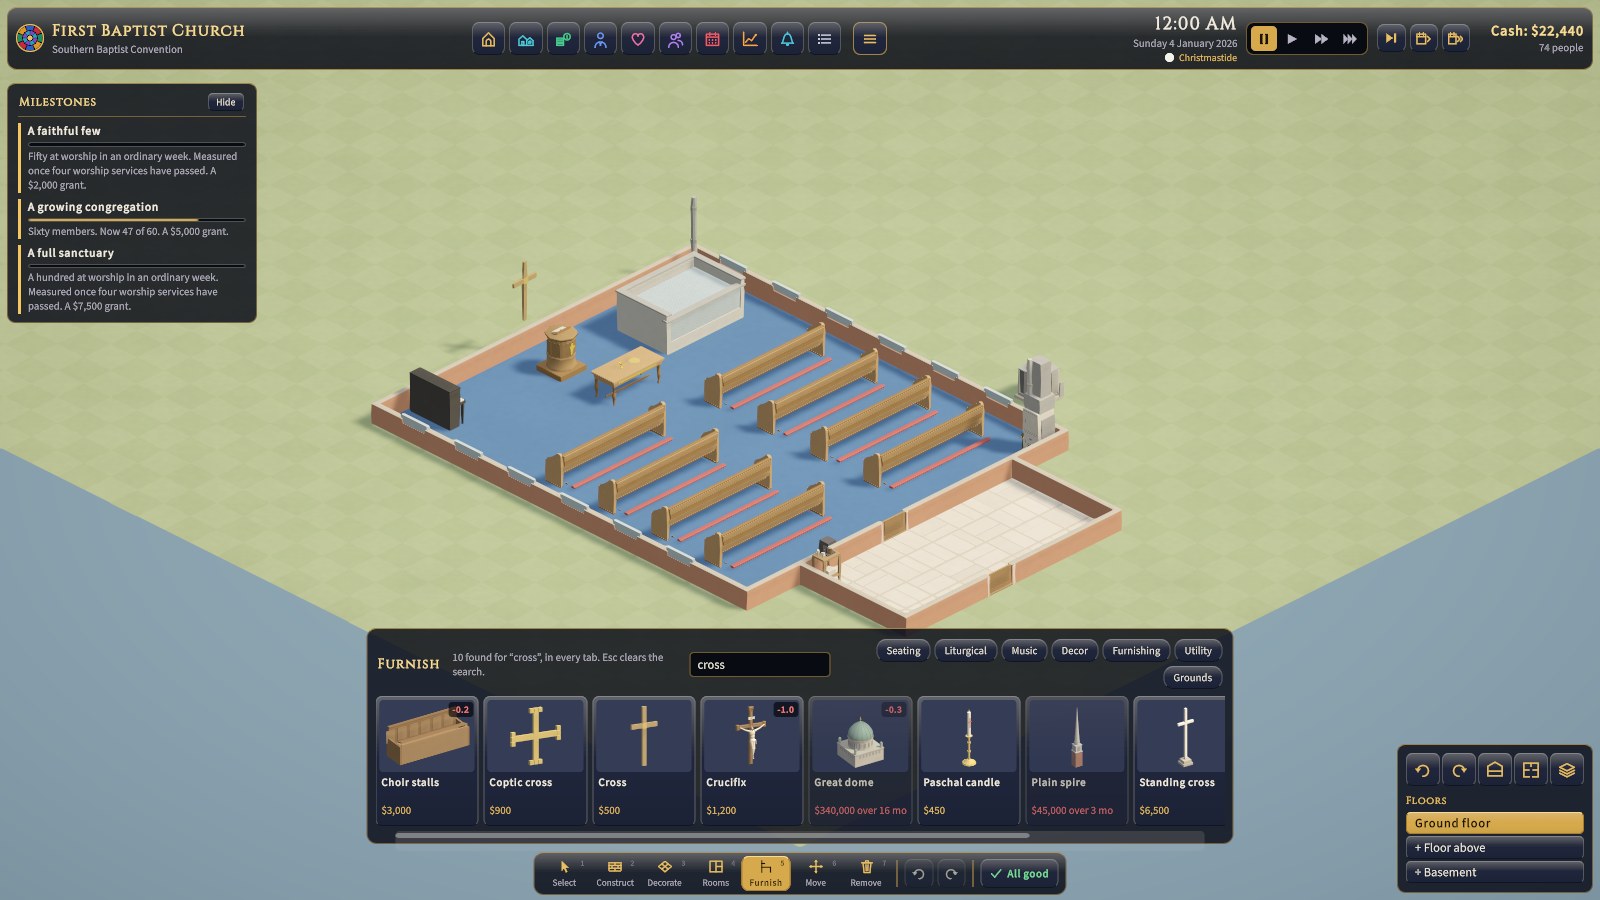The width and height of the screenshot is (1600, 900).
Task: Open the Furnishing category tab
Action: pos(1136,651)
